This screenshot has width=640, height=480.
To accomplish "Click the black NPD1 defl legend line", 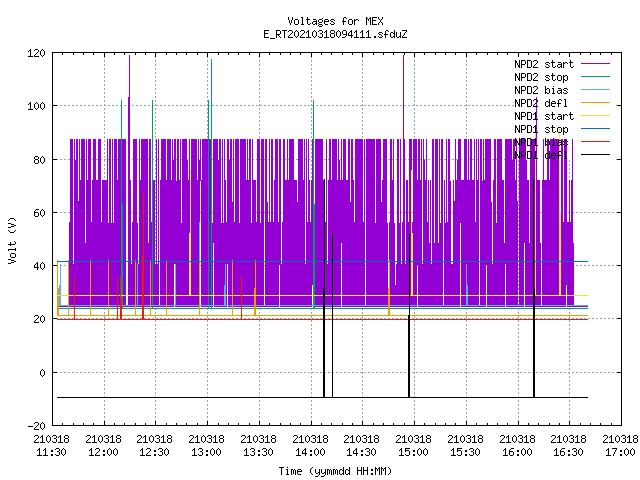I will point(595,155).
